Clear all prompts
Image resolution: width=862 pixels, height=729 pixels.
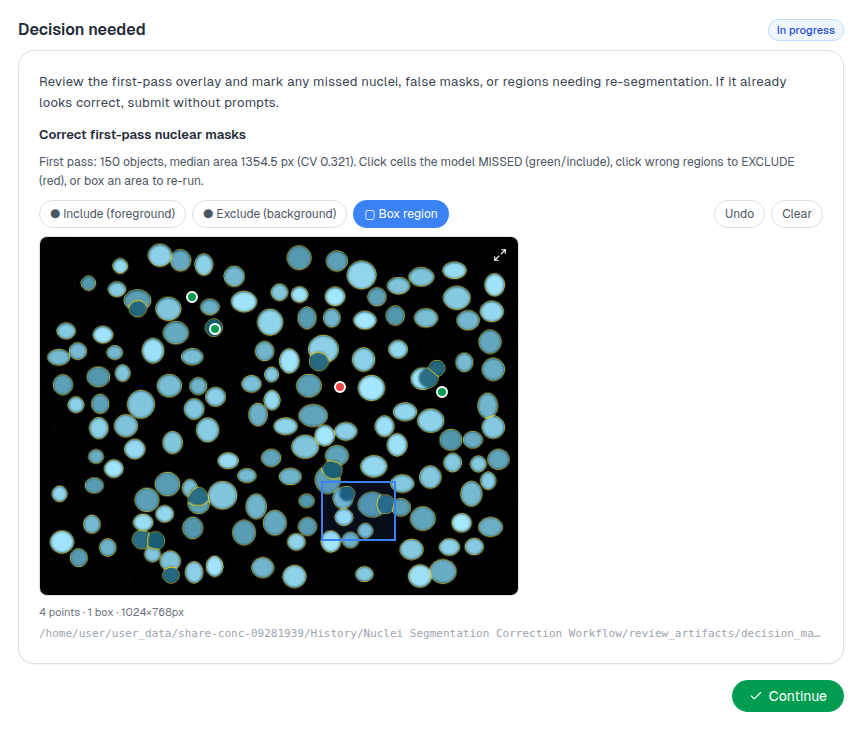(x=797, y=214)
